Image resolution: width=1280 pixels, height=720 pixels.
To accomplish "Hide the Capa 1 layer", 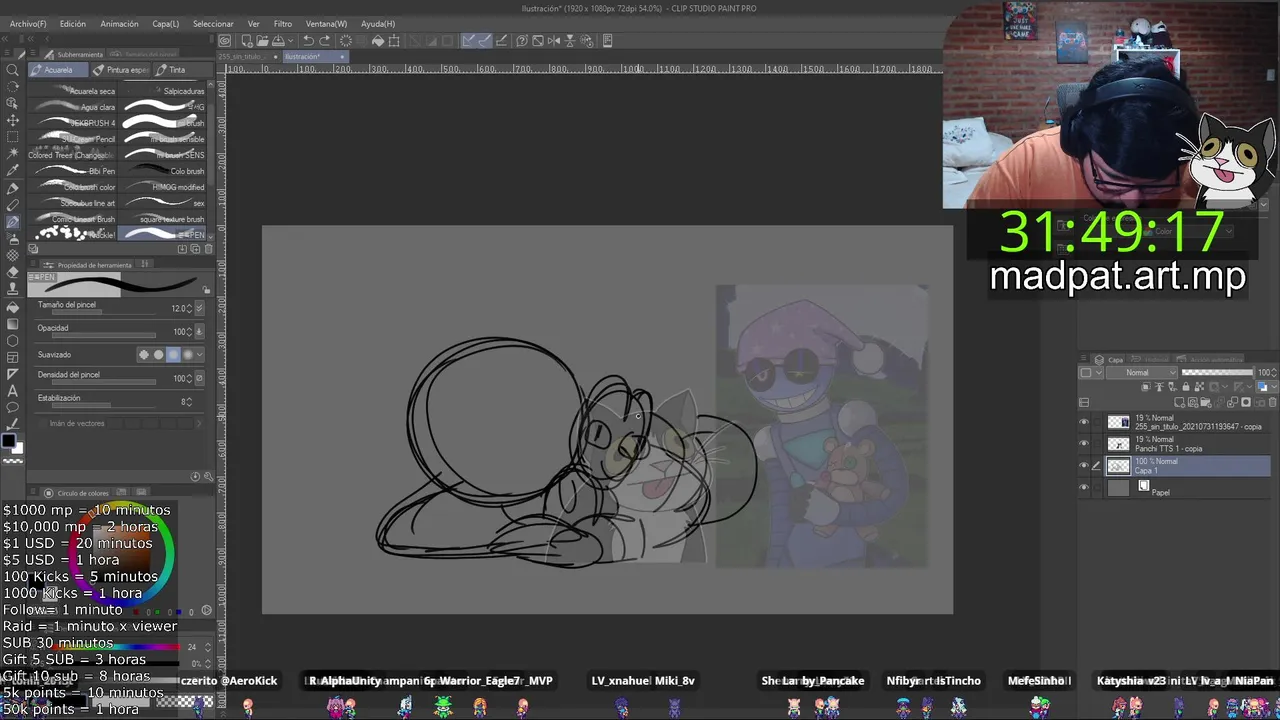I will point(1084,465).
